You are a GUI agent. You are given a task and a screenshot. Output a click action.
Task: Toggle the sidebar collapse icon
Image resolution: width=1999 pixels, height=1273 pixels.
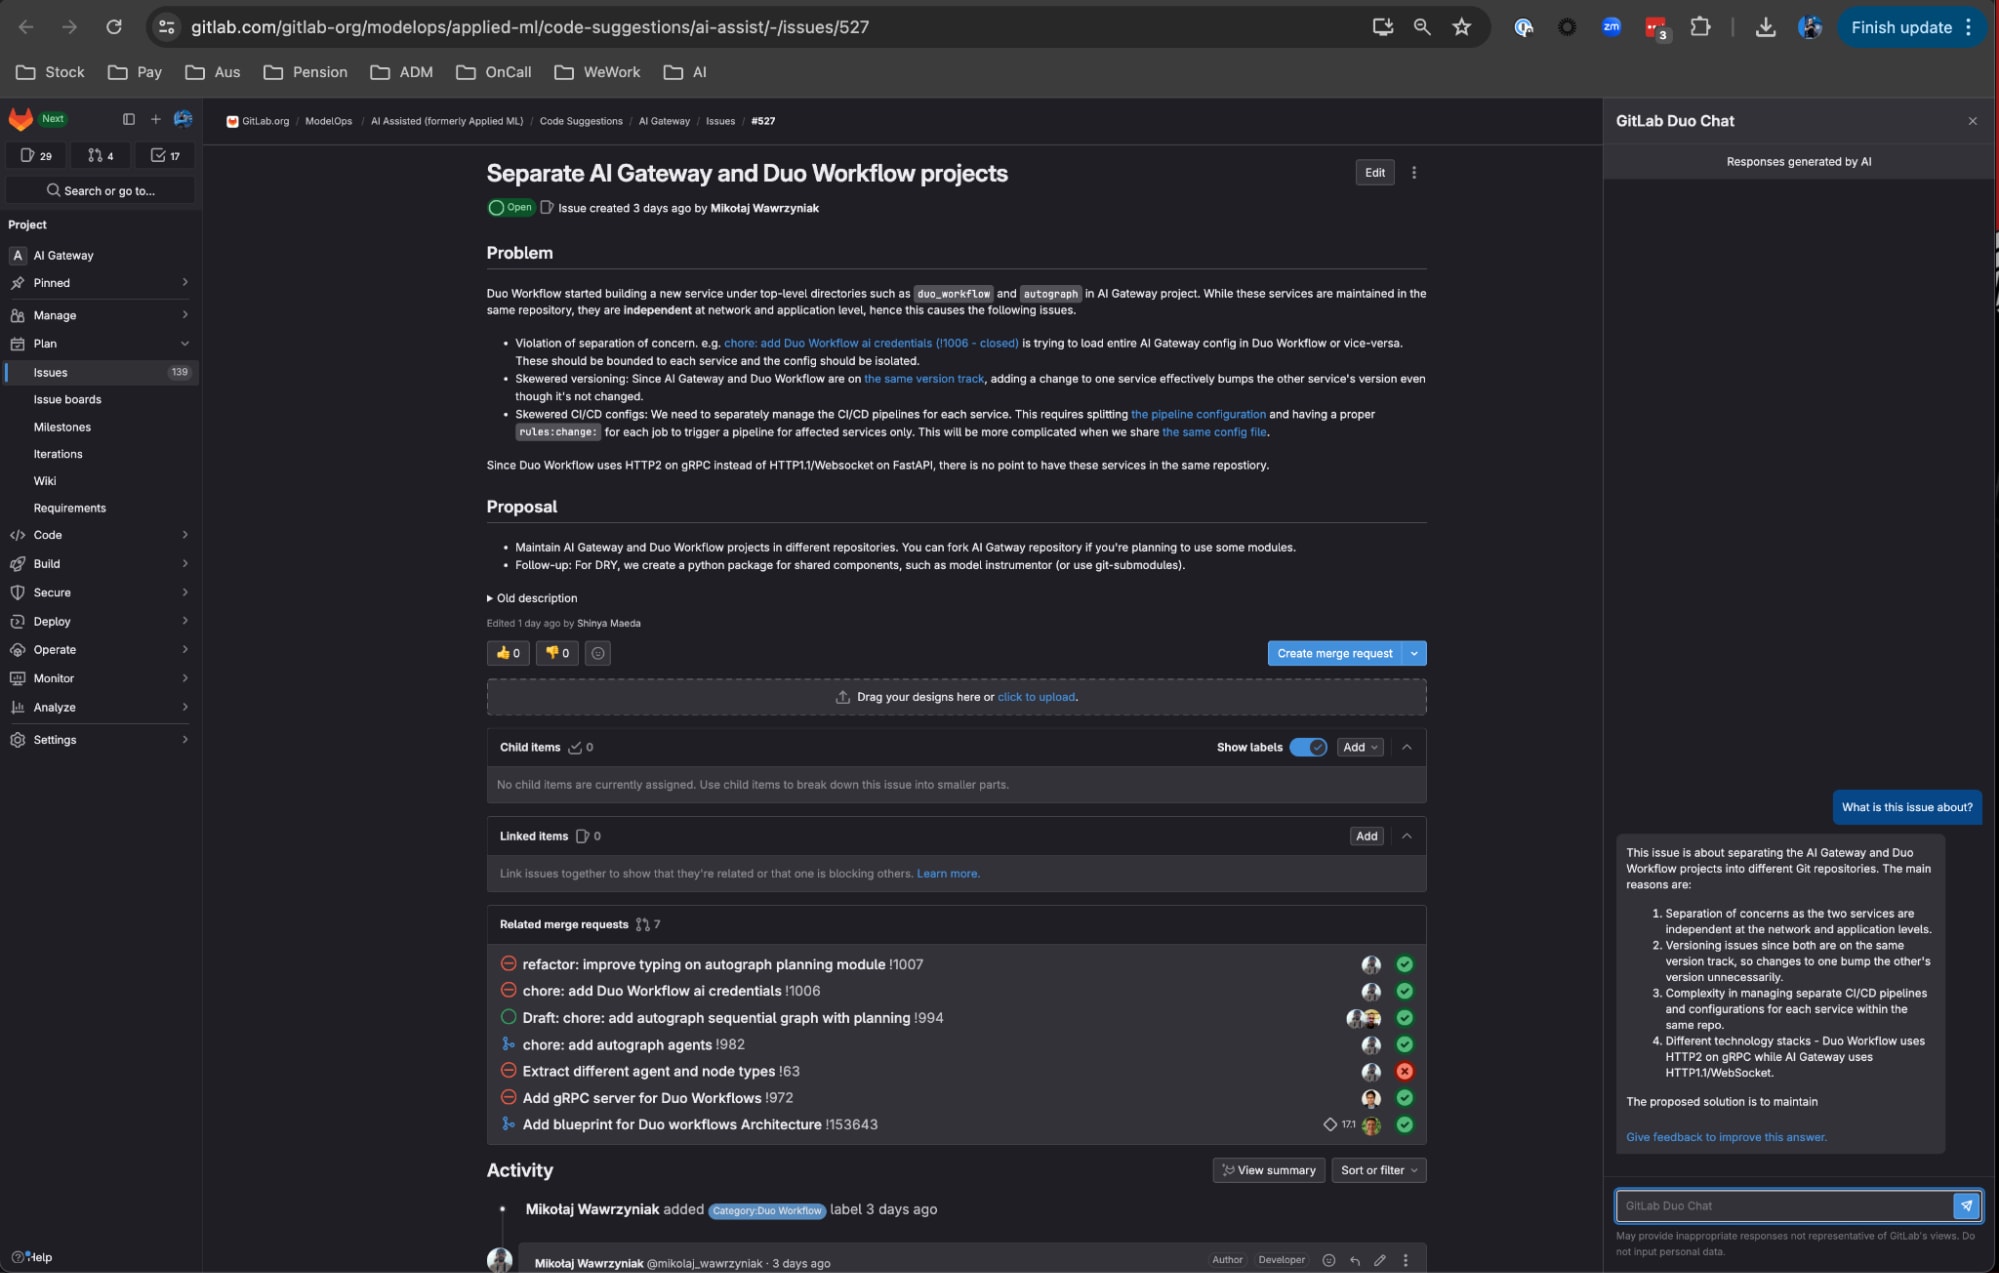129,119
